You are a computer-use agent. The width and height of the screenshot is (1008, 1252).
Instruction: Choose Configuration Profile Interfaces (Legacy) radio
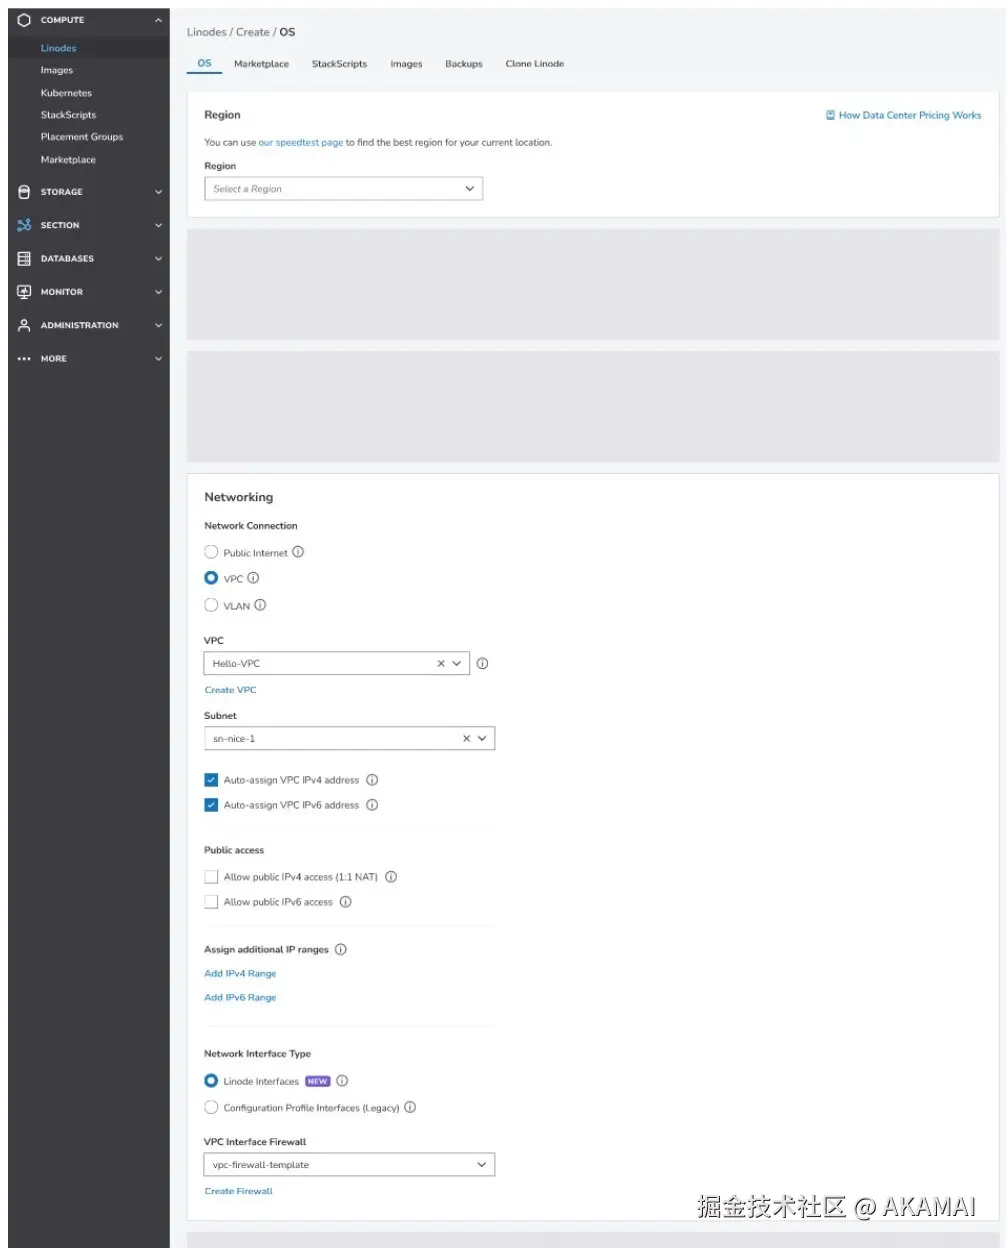click(x=211, y=1107)
